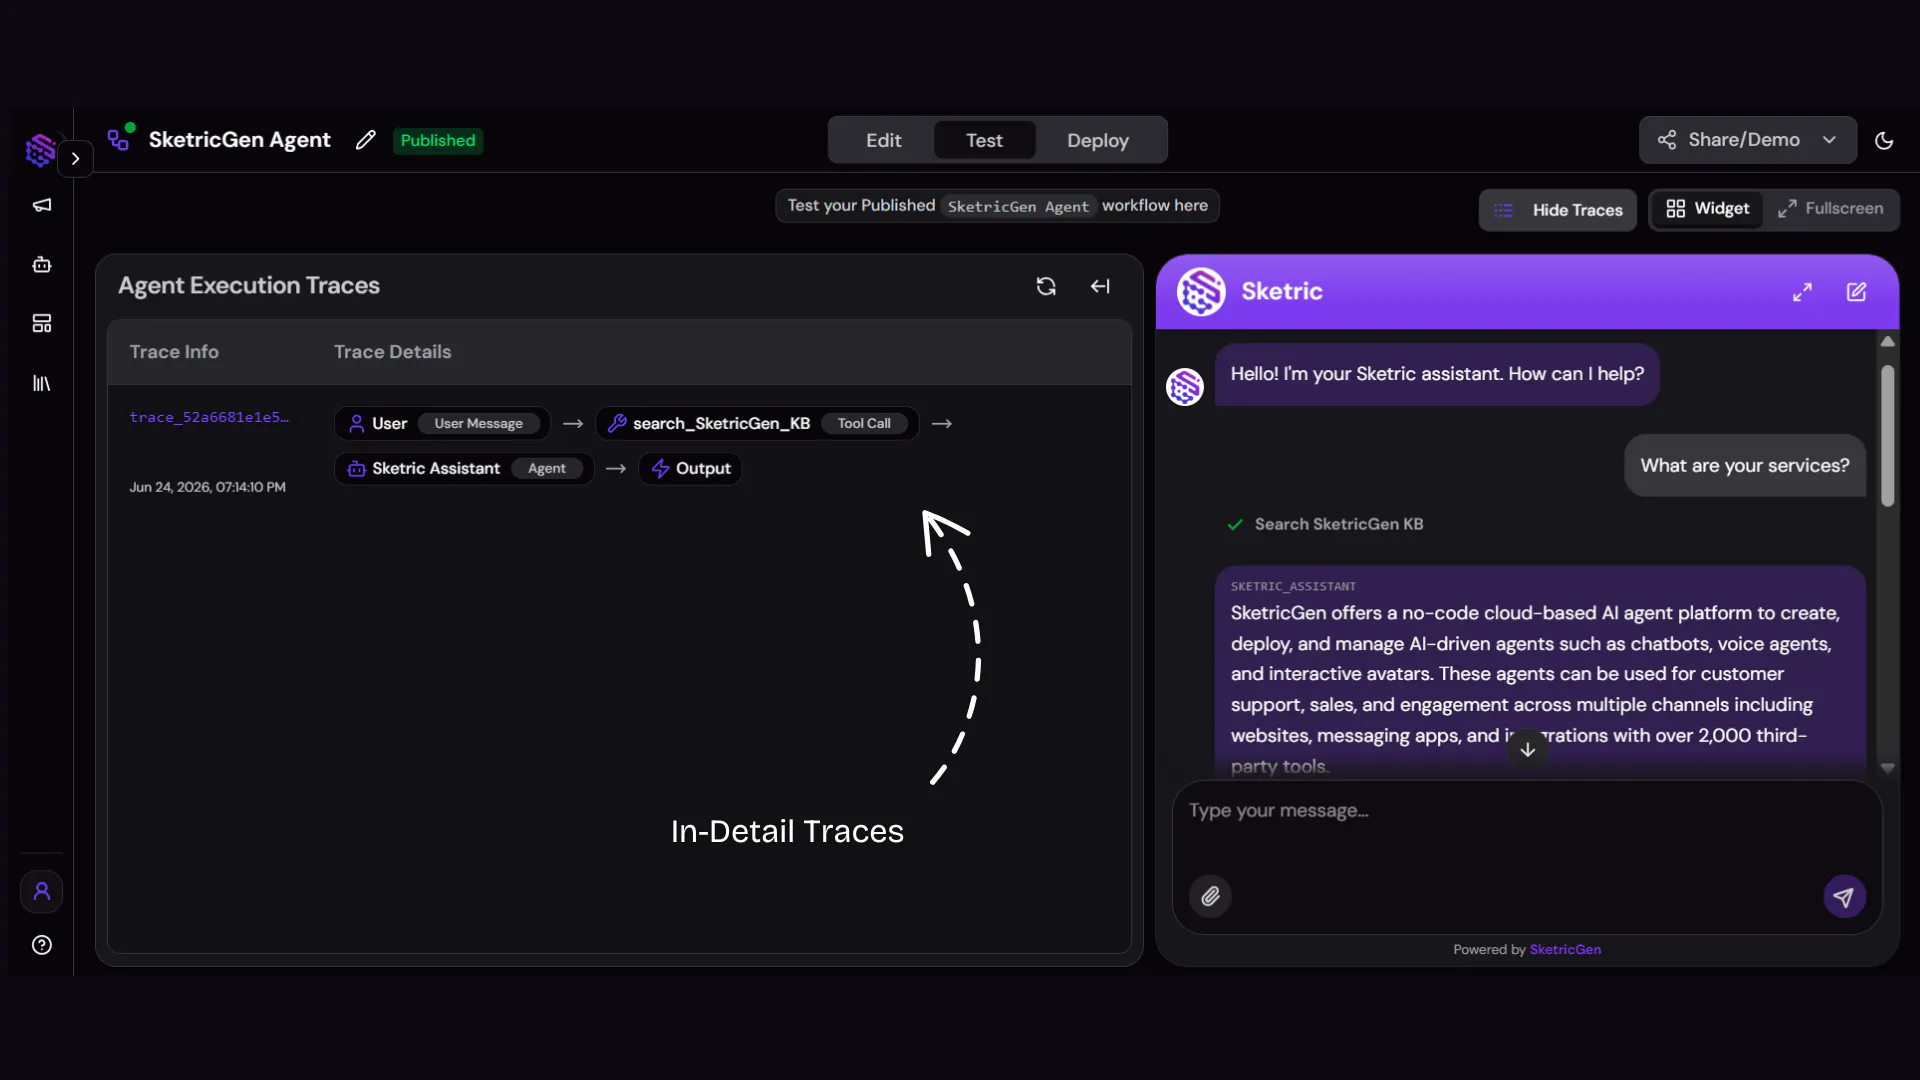The width and height of the screenshot is (1920, 1080).
Task: Click the trace timestamp Jun 24, 2026
Action: [x=207, y=487]
